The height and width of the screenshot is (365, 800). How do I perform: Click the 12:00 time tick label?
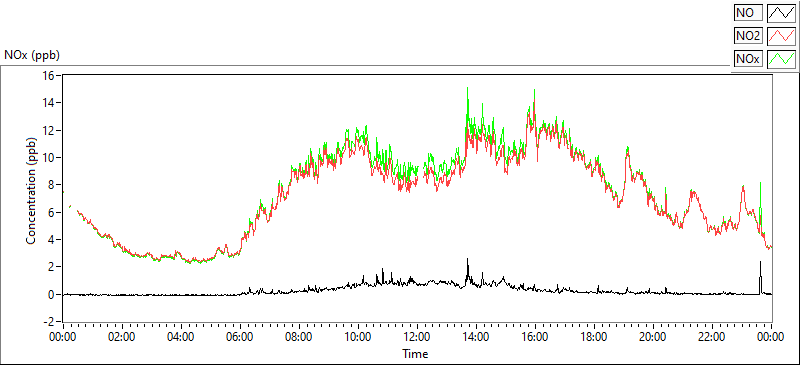click(x=417, y=337)
